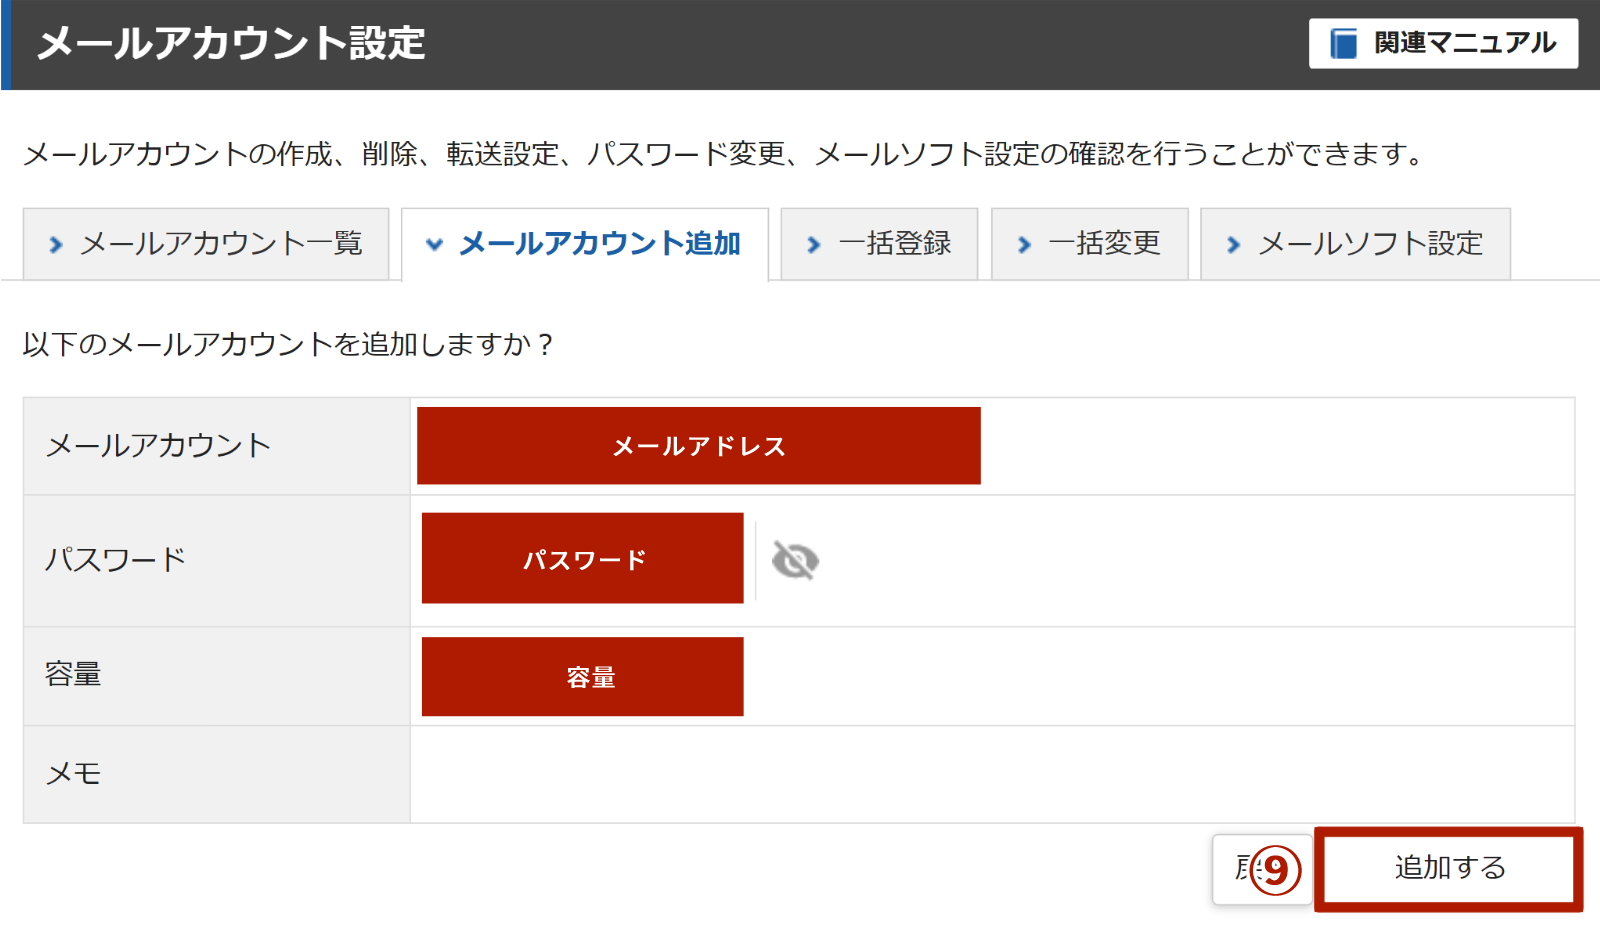The image size is (1600, 930).
Task: Click the red パスワード value box
Action: point(582,559)
